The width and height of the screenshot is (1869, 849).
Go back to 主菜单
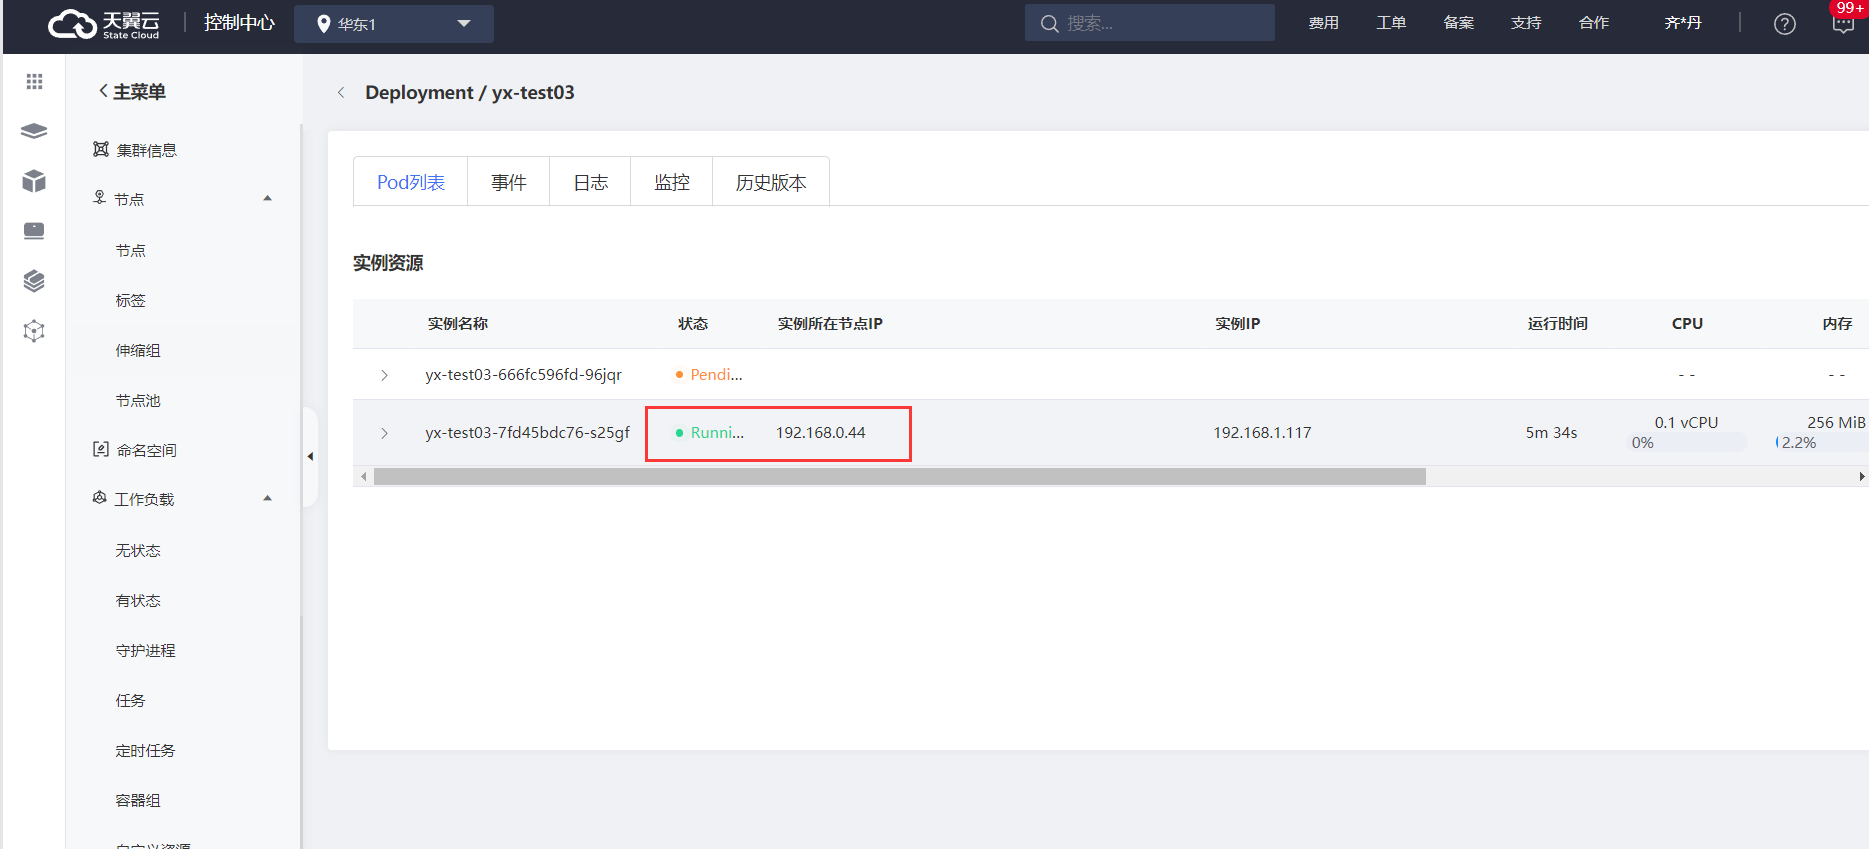(132, 92)
